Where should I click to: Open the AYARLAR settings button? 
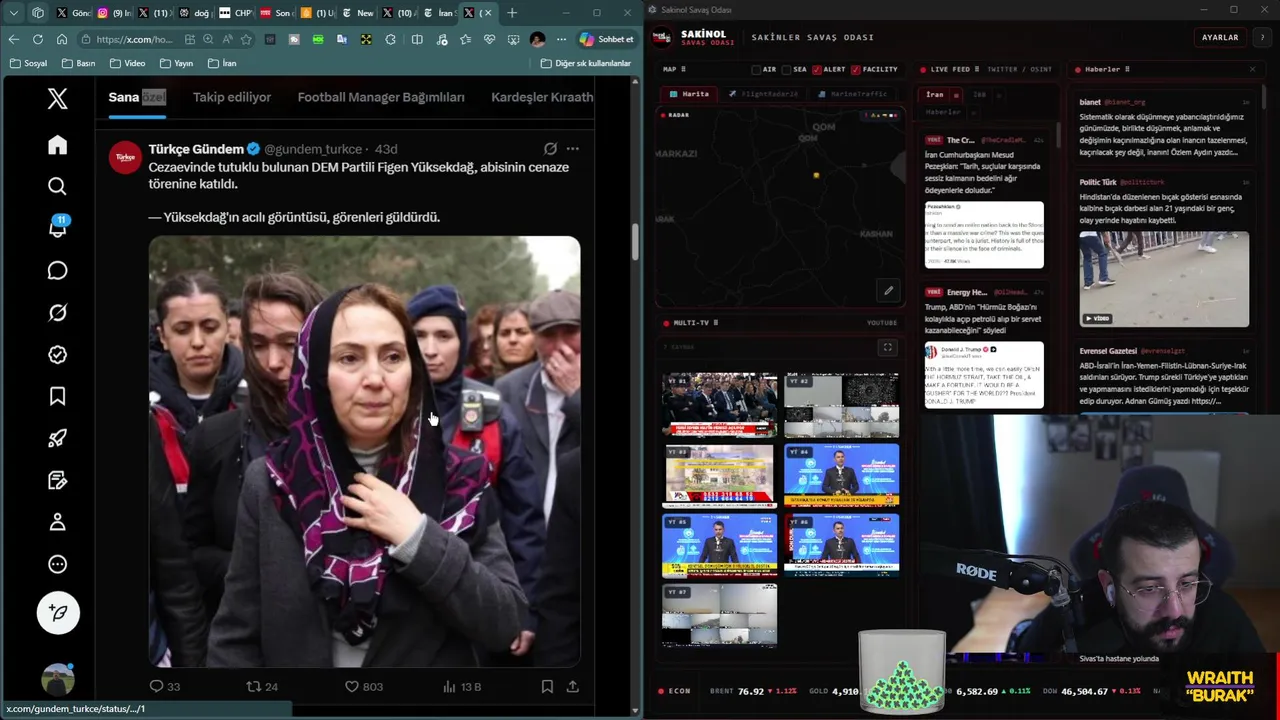pyautogui.click(x=1220, y=37)
